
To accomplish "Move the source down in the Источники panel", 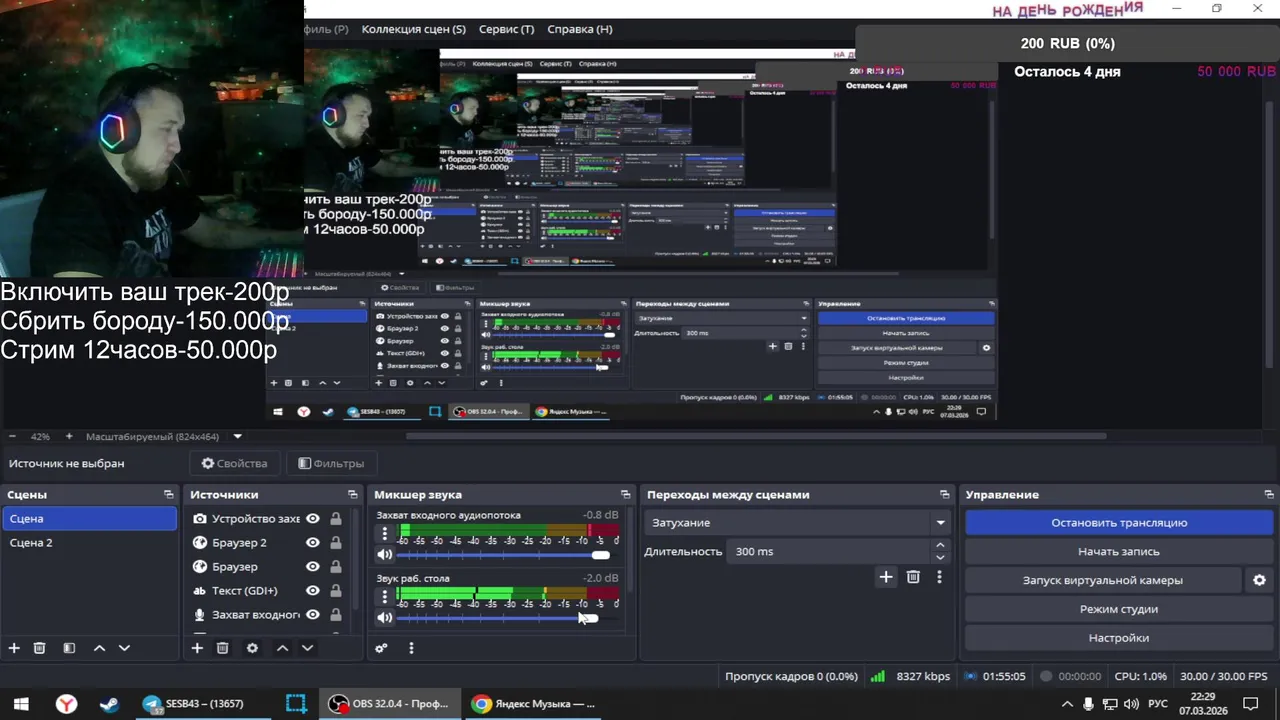I will [307, 648].
